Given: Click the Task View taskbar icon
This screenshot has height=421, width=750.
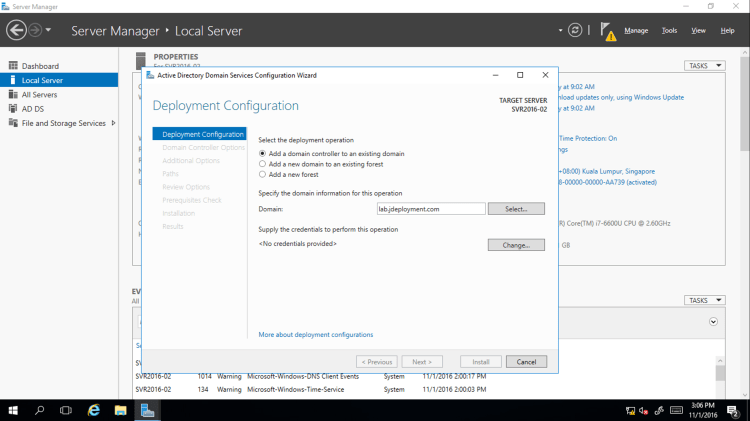Looking at the screenshot, I should pos(66,410).
